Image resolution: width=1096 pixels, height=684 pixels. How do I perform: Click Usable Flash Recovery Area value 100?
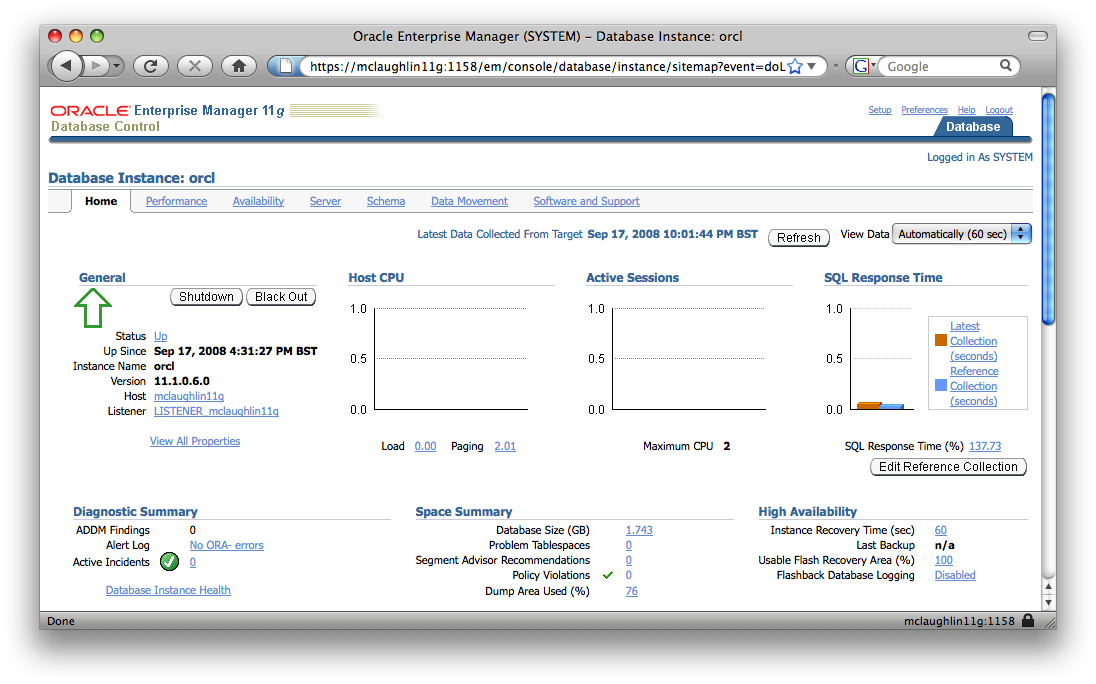[944, 560]
